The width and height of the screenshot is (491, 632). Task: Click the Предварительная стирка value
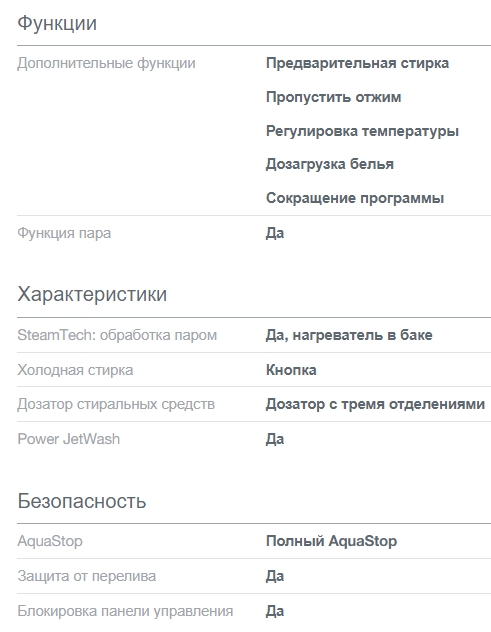pyautogui.click(x=357, y=63)
